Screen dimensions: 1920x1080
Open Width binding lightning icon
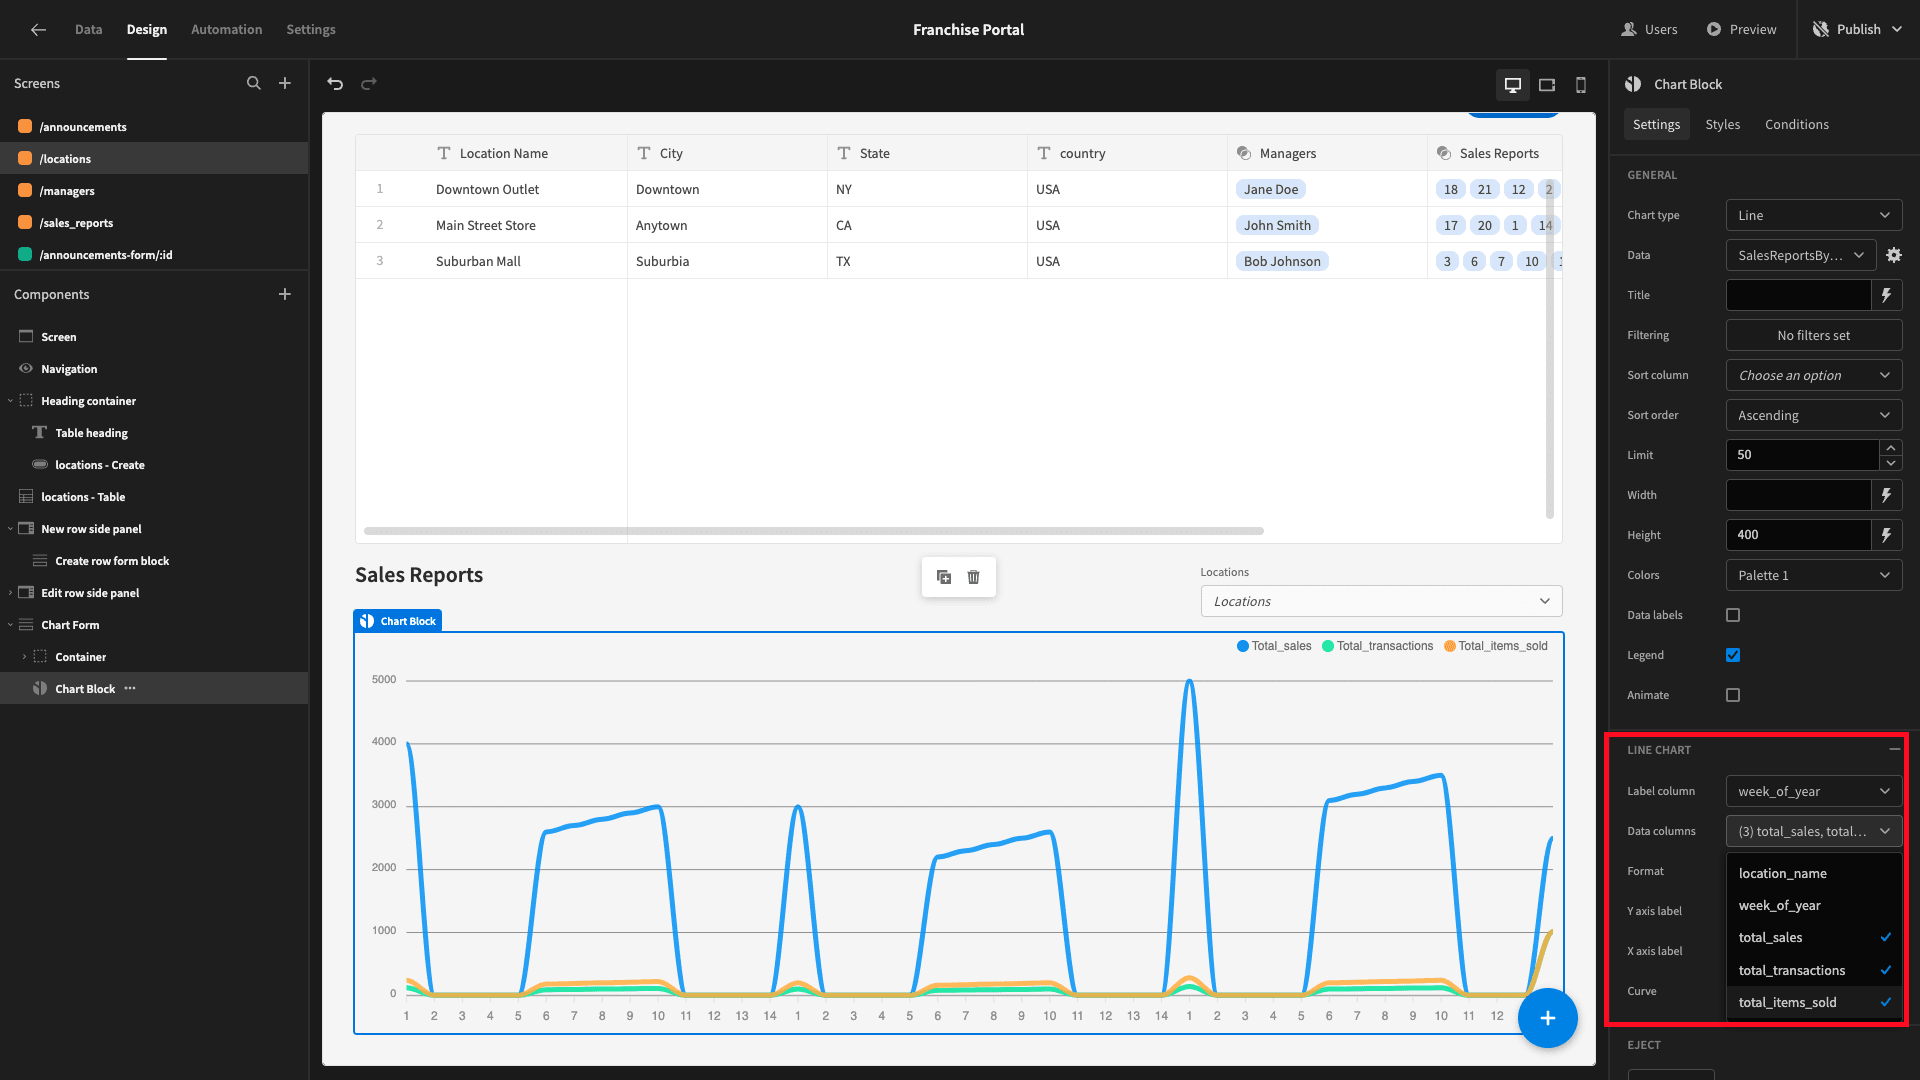[x=1886, y=495]
